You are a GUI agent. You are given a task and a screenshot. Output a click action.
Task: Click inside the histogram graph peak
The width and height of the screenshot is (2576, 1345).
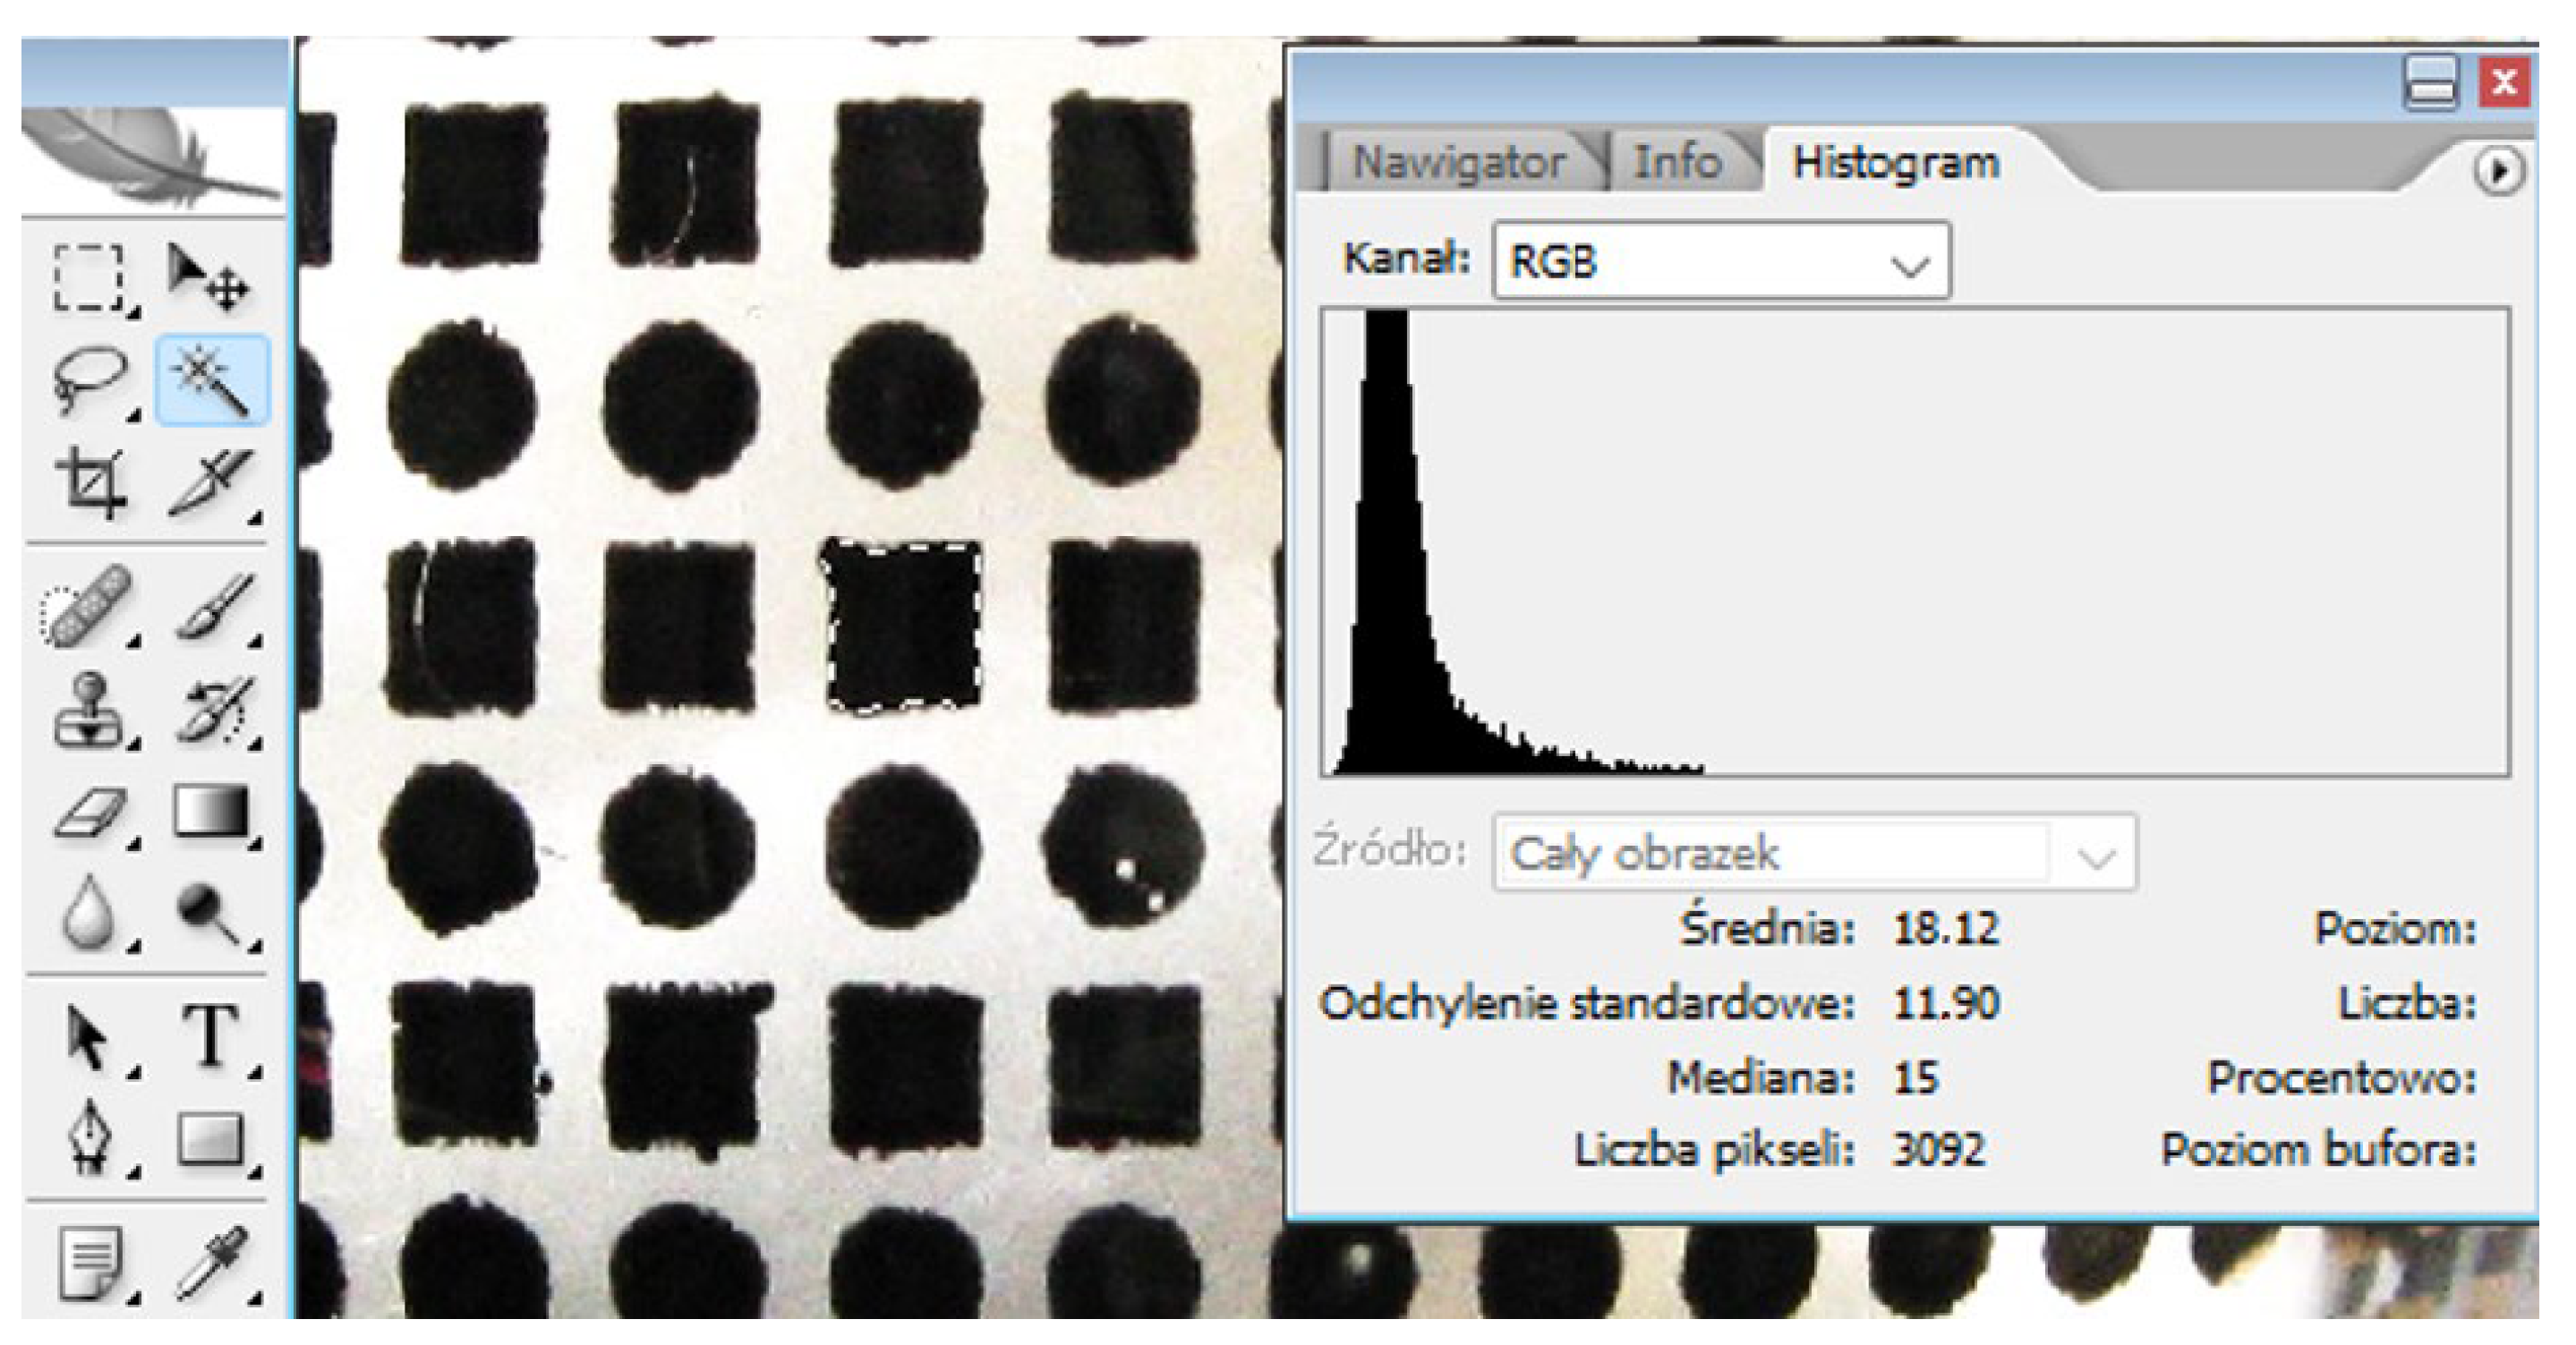1388,540
